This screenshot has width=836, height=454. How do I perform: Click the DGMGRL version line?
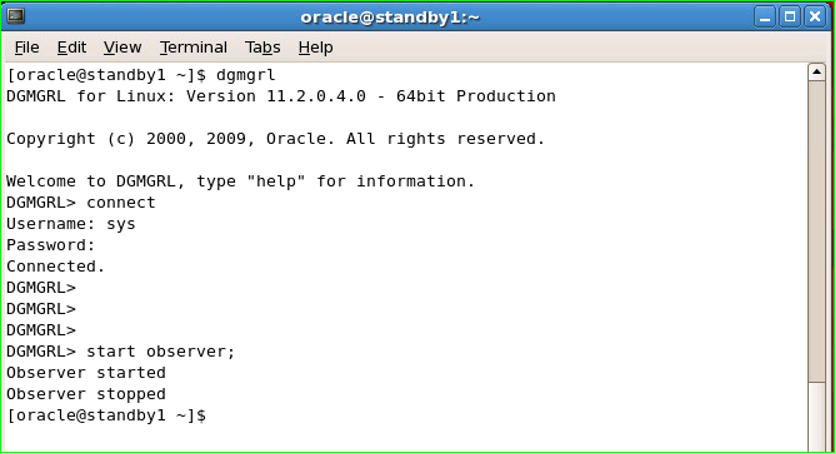coord(281,96)
